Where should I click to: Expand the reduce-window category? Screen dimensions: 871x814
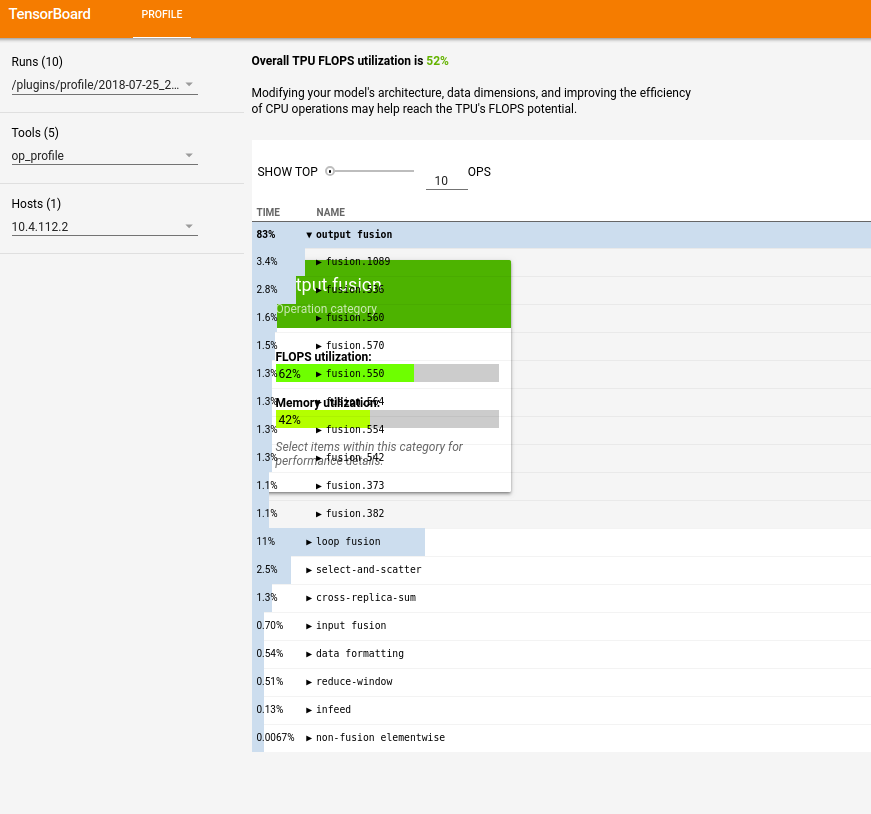pyautogui.click(x=309, y=681)
